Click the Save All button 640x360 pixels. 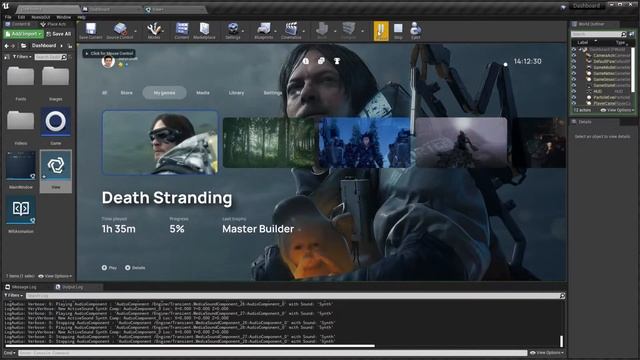(59, 34)
